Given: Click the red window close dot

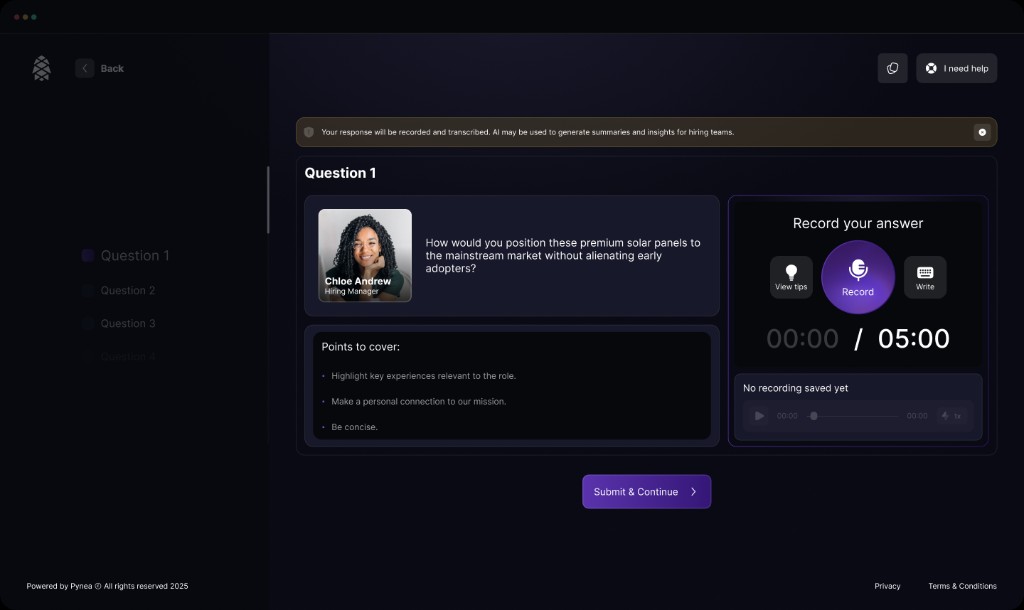Looking at the screenshot, I should [x=17, y=17].
